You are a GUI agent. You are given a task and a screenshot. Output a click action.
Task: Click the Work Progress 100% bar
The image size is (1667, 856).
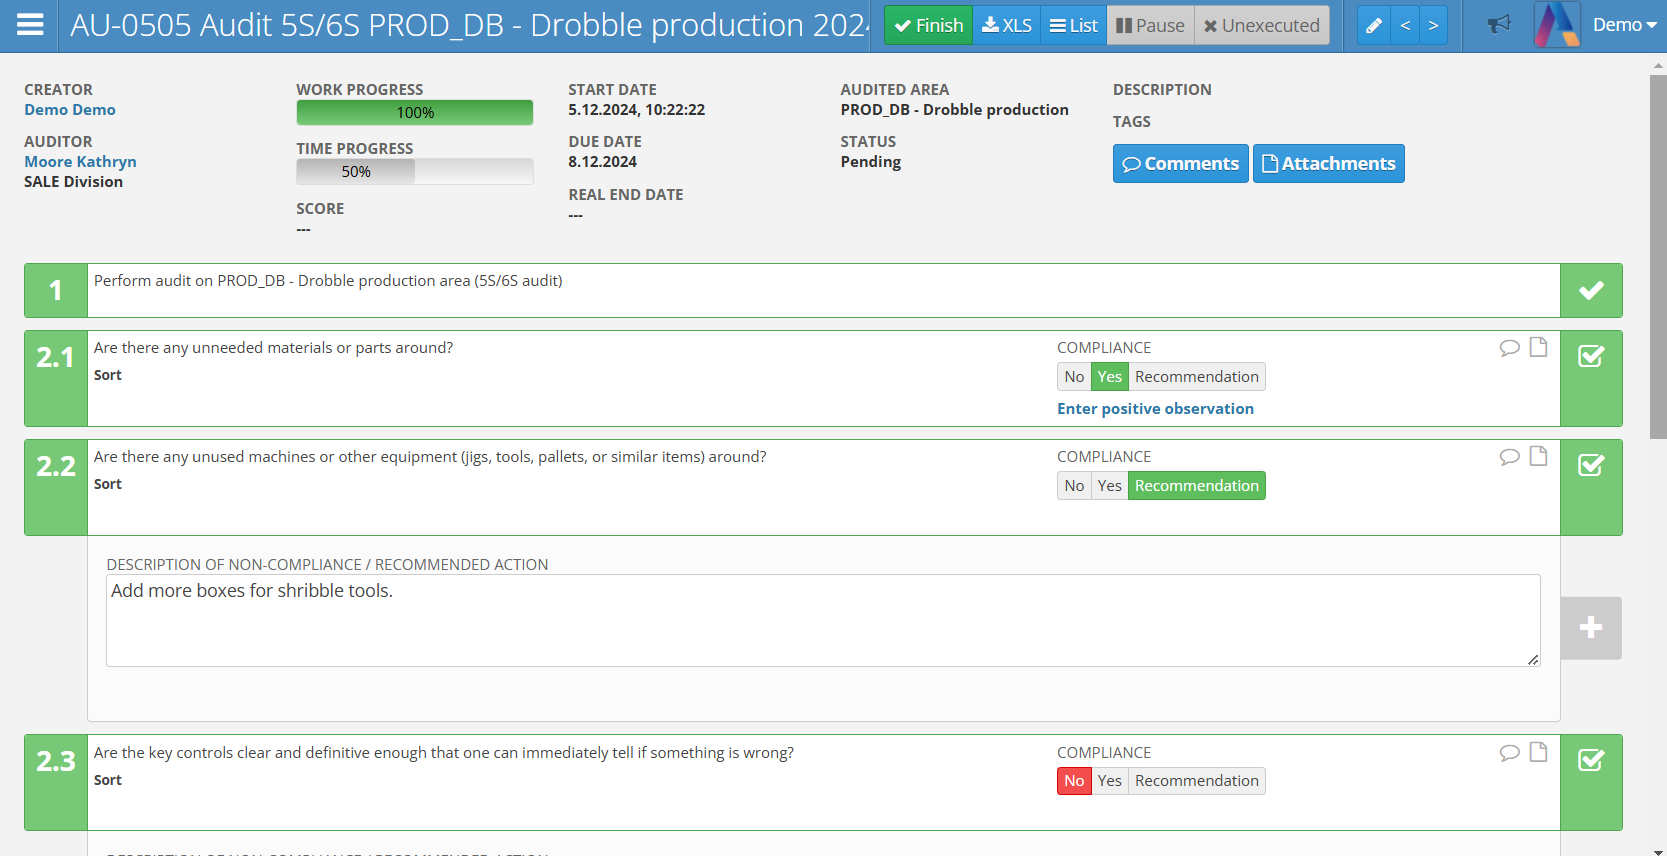pos(414,113)
